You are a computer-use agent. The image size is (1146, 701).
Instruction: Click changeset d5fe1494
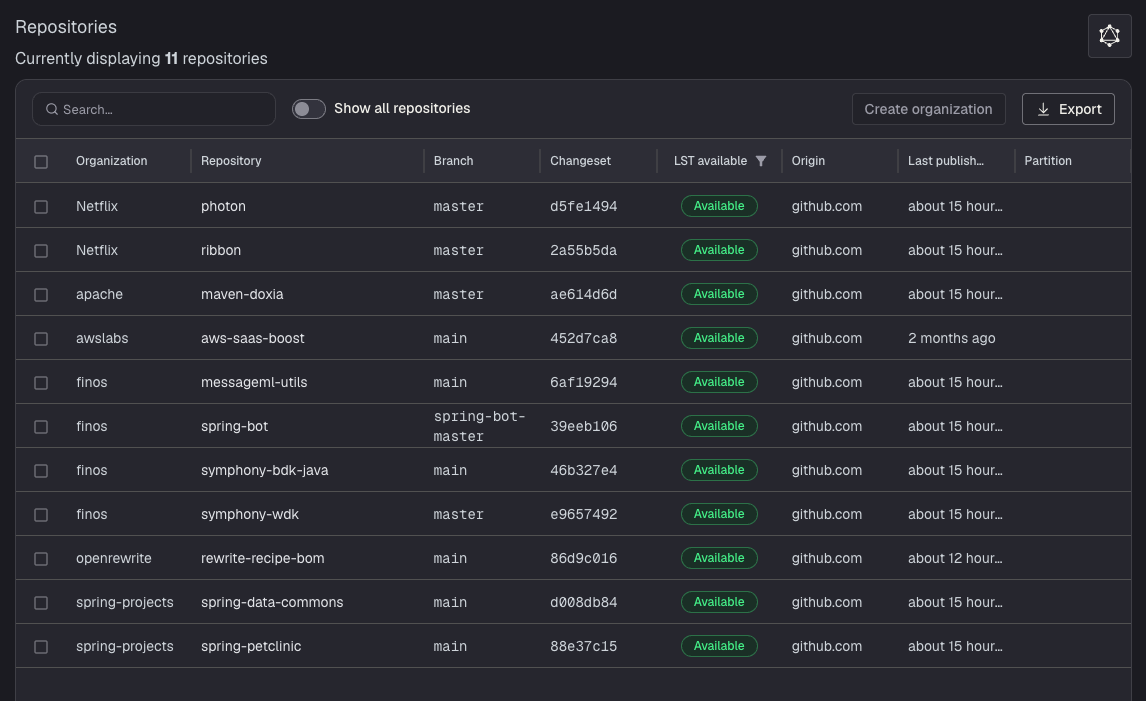pos(583,206)
